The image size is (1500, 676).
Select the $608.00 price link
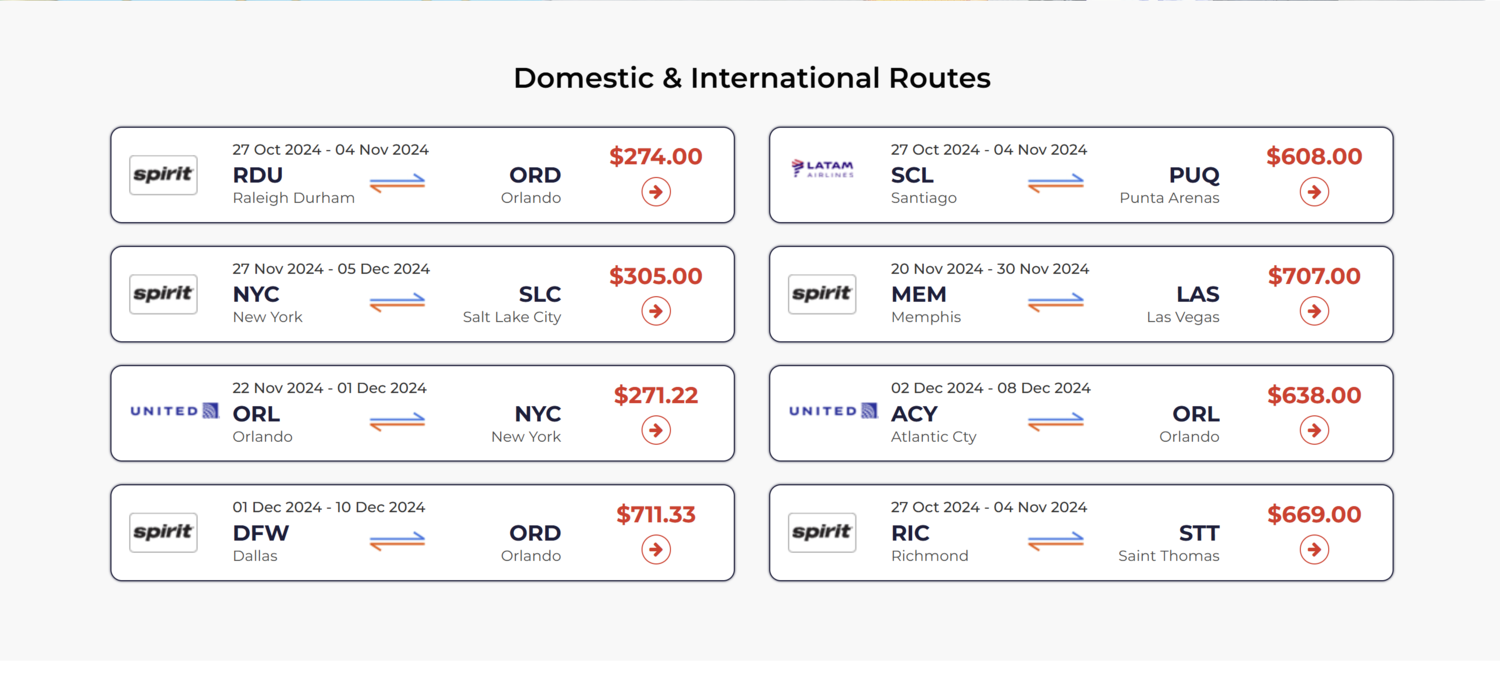pyautogui.click(x=1314, y=156)
